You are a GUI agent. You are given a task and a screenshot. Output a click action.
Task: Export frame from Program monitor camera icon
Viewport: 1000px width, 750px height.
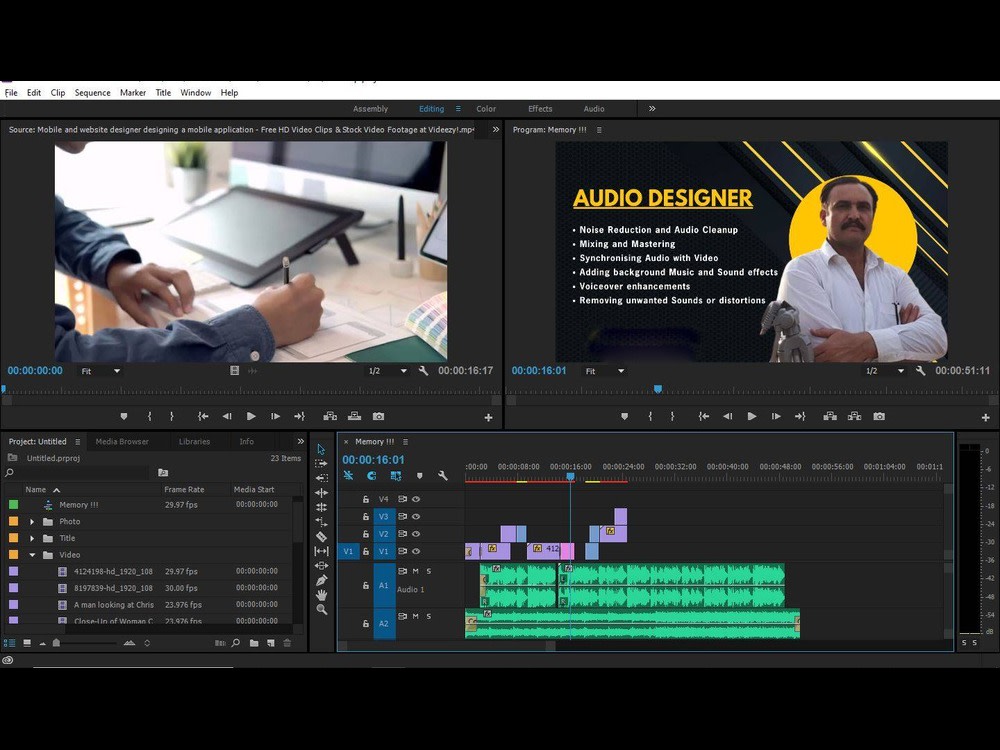(x=879, y=416)
